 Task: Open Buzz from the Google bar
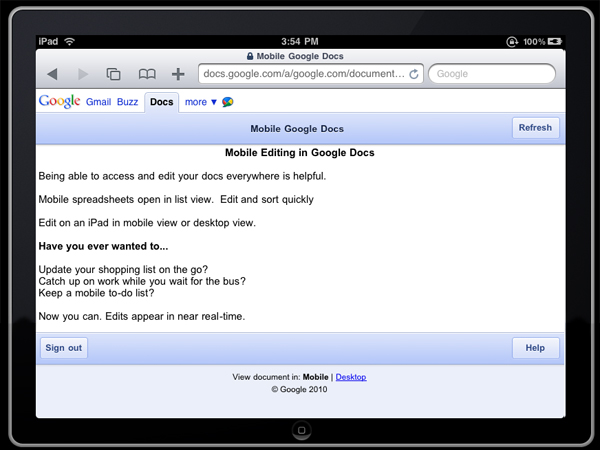click(127, 102)
